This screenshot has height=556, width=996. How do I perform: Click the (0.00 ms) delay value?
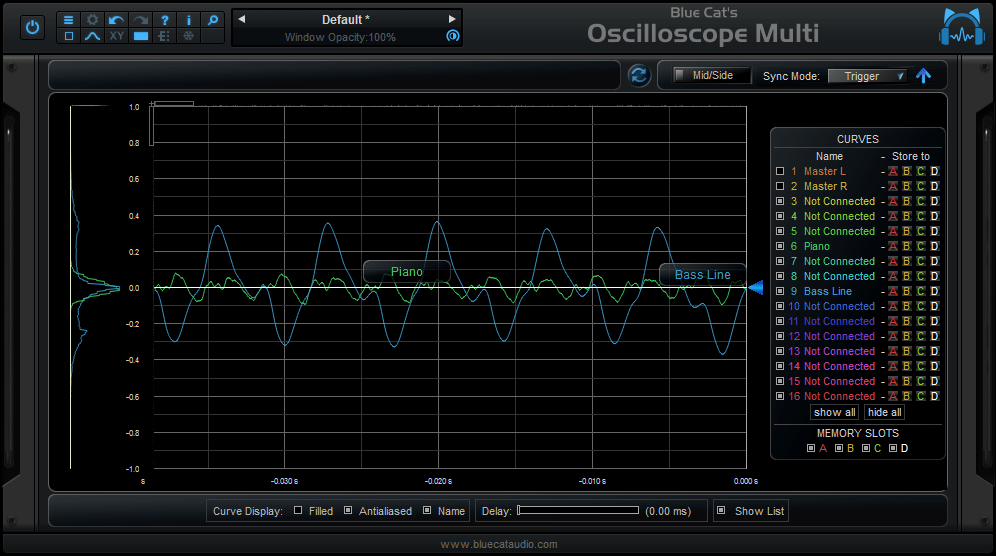click(x=668, y=511)
